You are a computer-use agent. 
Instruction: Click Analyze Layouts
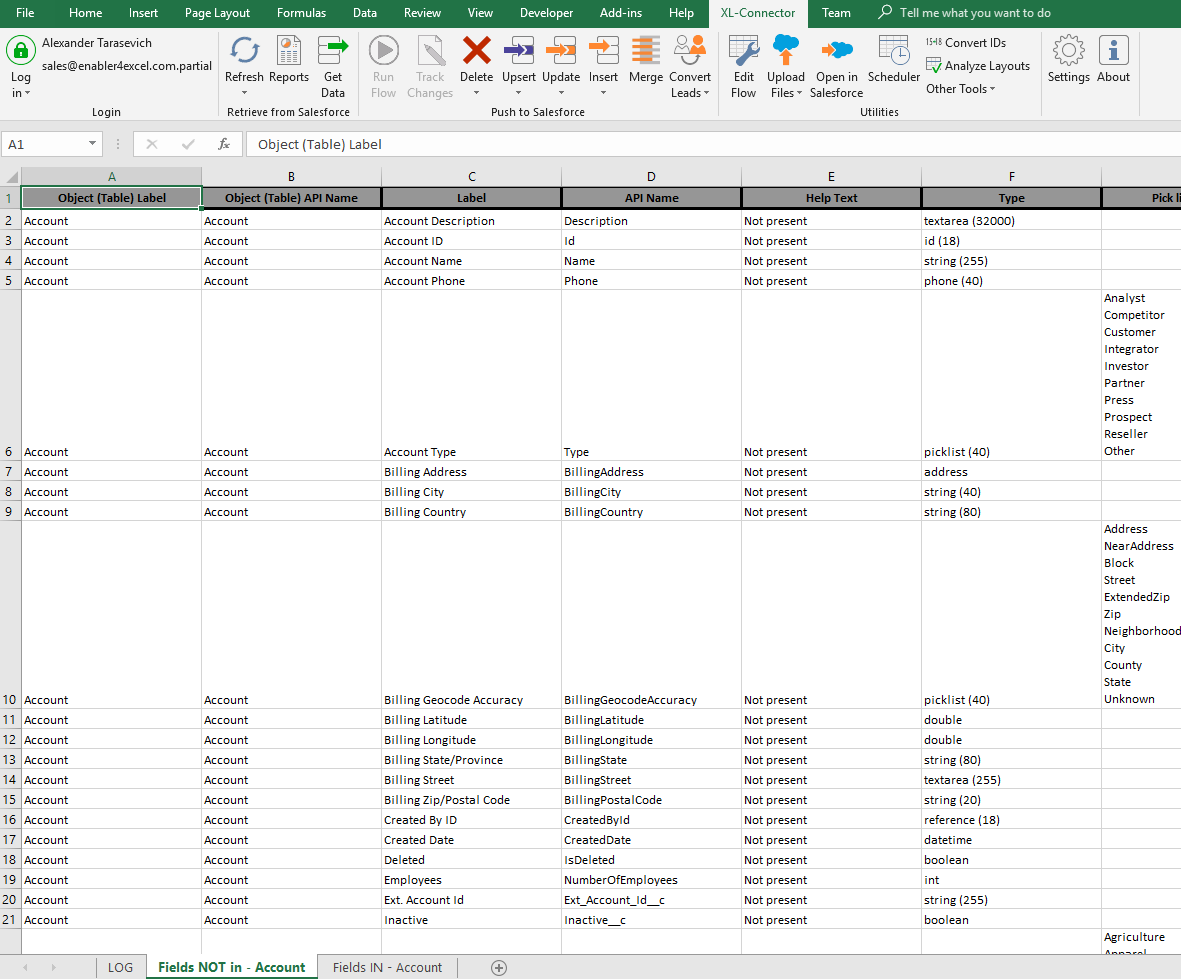coord(978,66)
